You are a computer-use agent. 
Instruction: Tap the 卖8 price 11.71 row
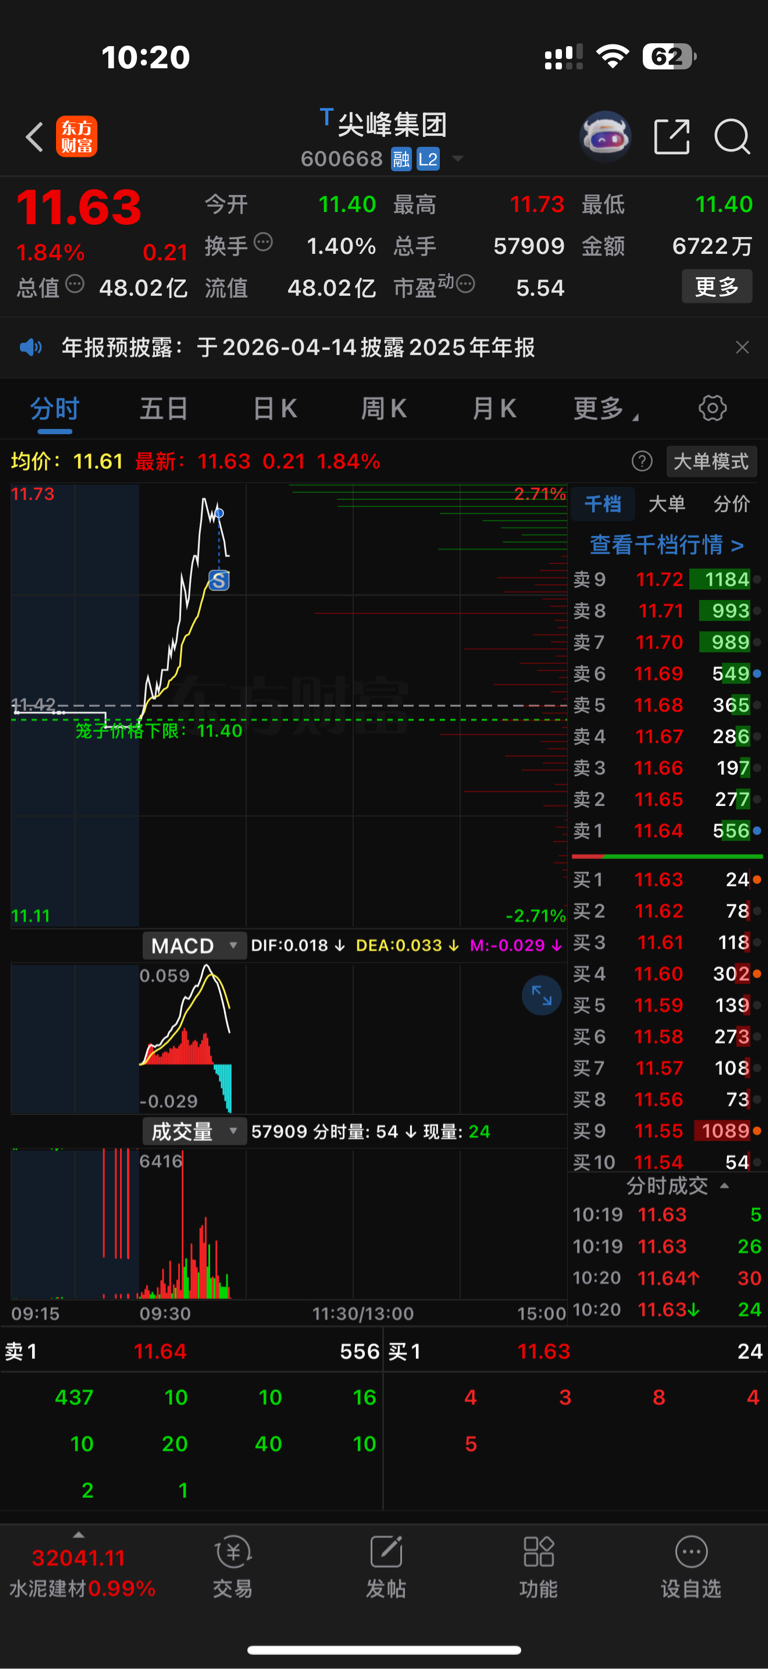coord(667,611)
